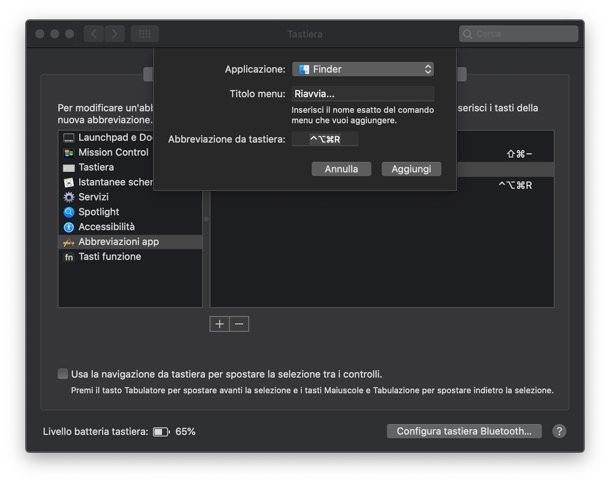Click the Accessibilità blue icon
The width and height of the screenshot is (610, 484).
coord(69,227)
